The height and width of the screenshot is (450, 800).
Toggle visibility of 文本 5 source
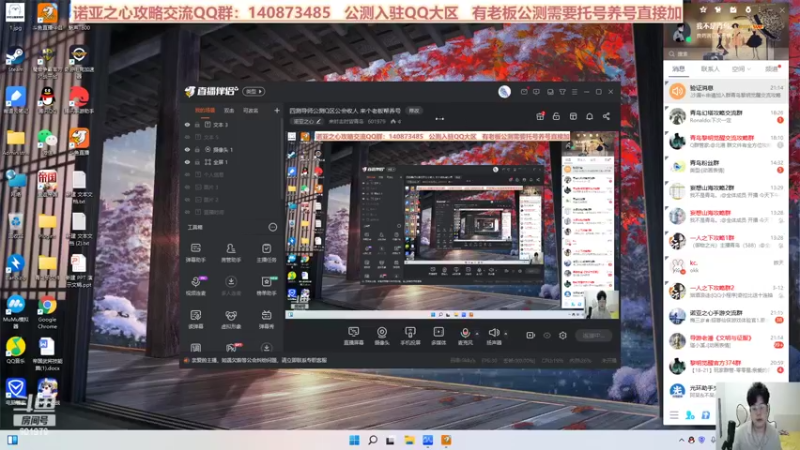tap(187, 137)
